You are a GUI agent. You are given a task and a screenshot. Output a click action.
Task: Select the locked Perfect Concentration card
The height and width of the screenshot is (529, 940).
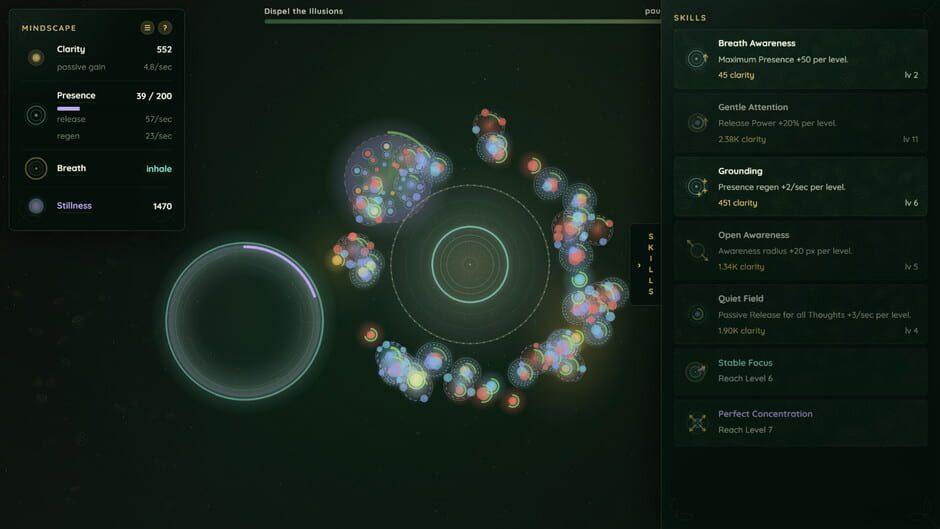pos(800,423)
